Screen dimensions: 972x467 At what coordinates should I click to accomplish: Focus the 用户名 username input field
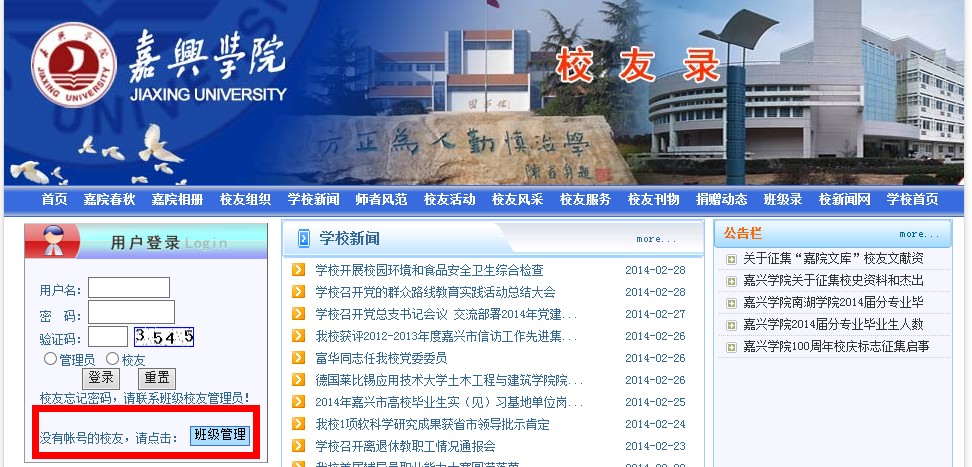click(129, 288)
